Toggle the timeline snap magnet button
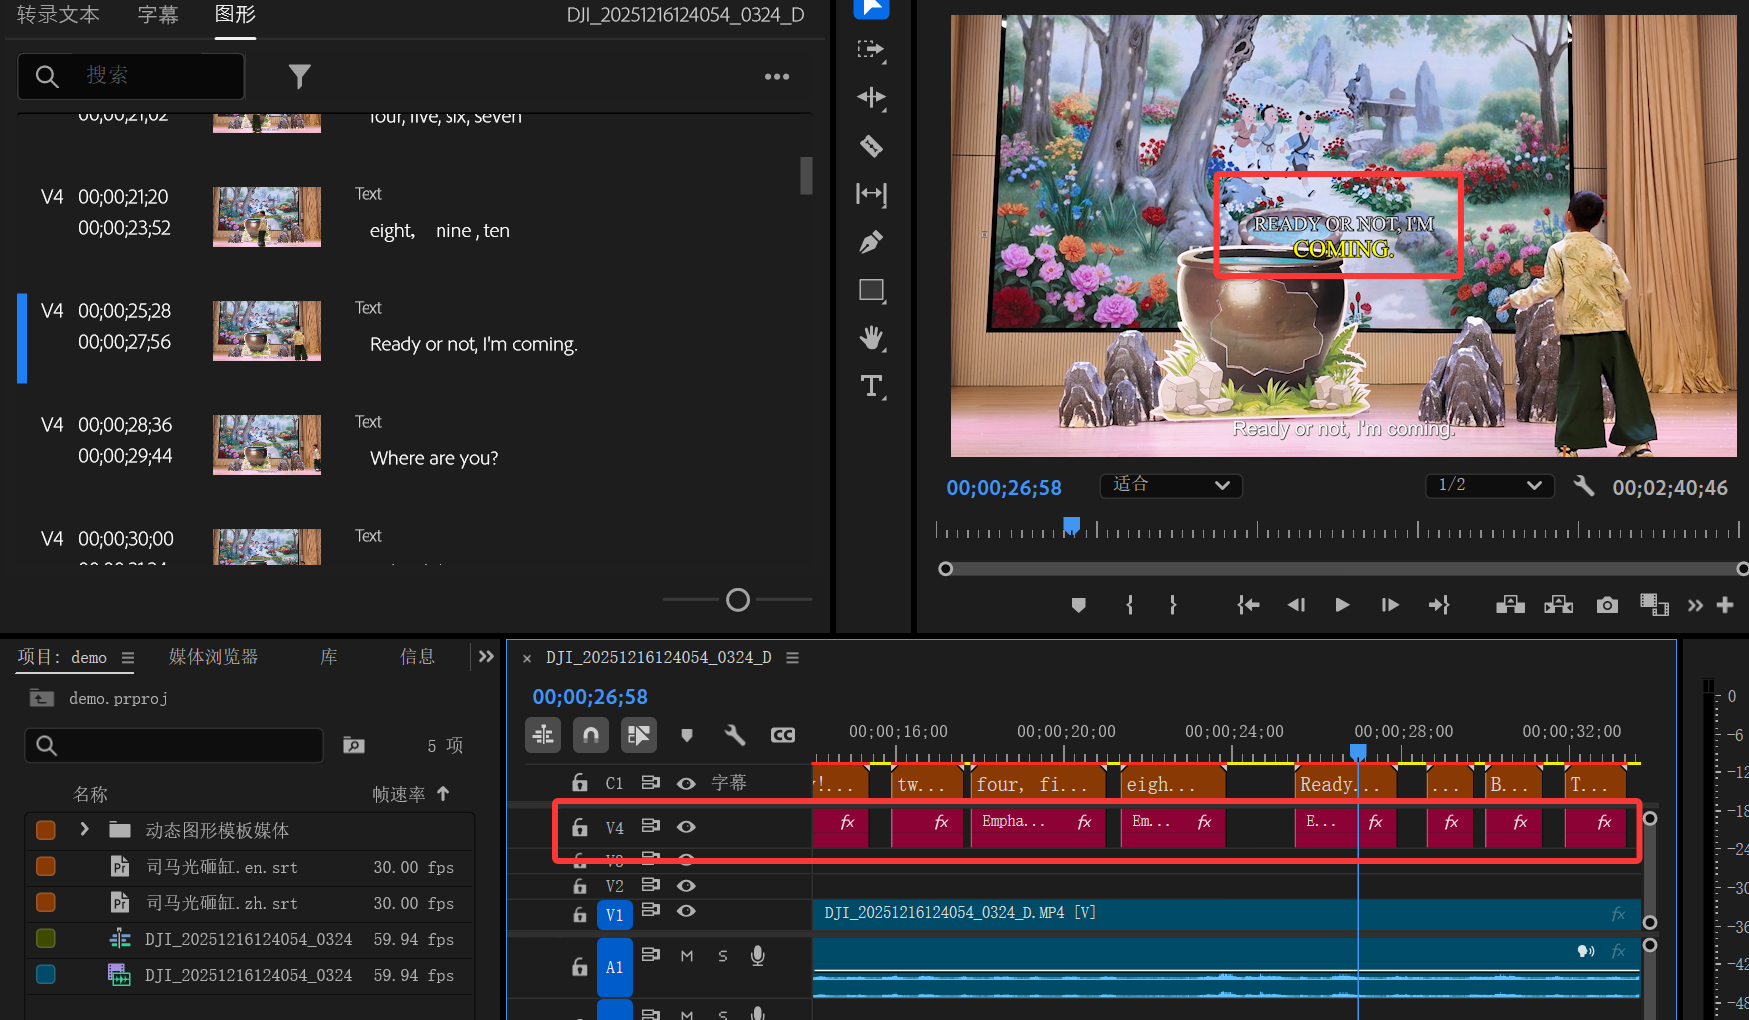The height and width of the screenshot is (1020, 1749). pos(591,736)
